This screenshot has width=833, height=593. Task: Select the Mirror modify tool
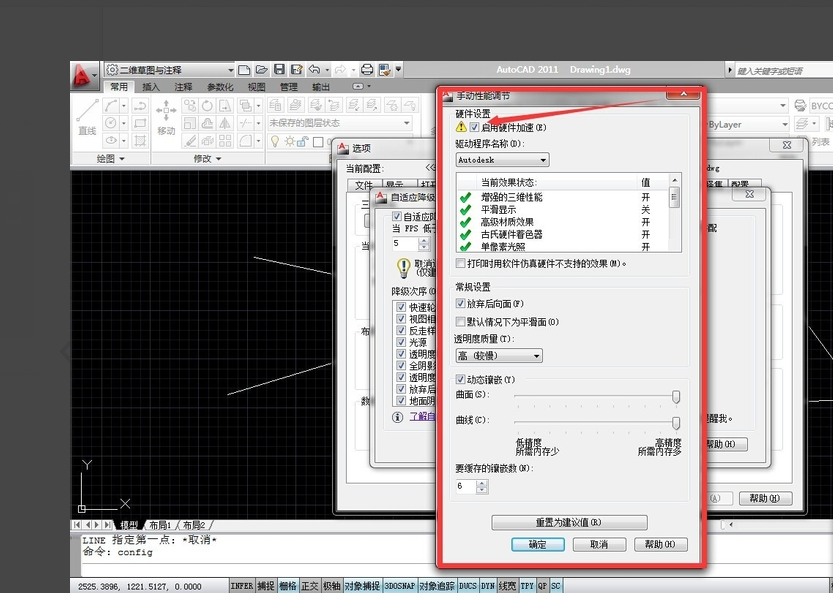pos(225,123)
